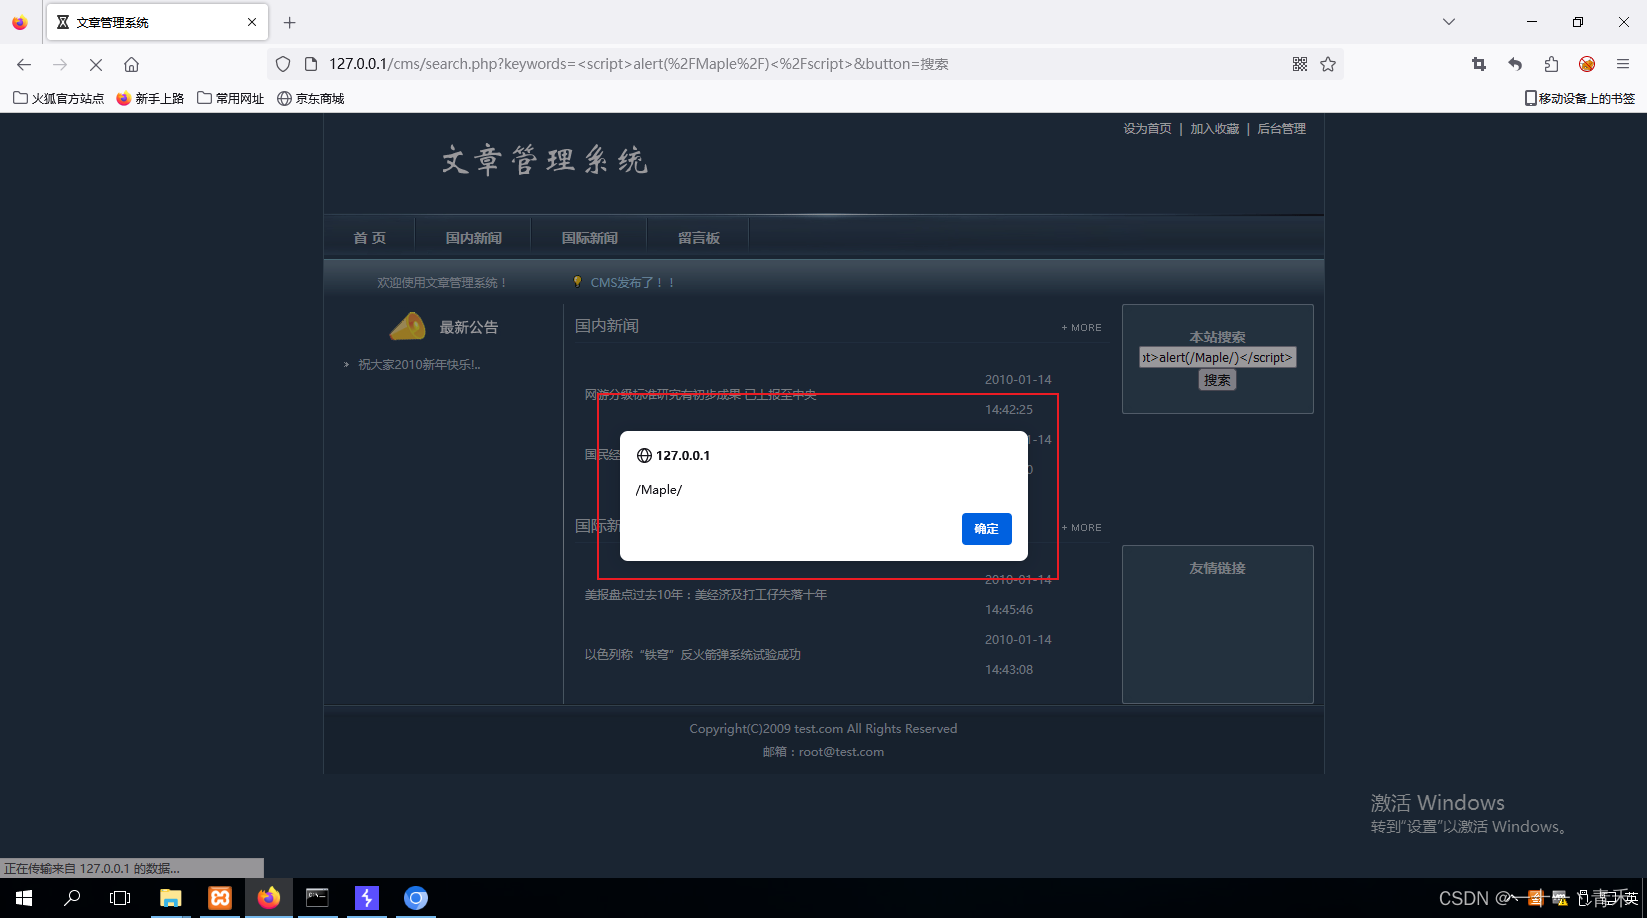Open File Explorer from the taskbar
The image size is (1647, 918).
pos(171,898)
